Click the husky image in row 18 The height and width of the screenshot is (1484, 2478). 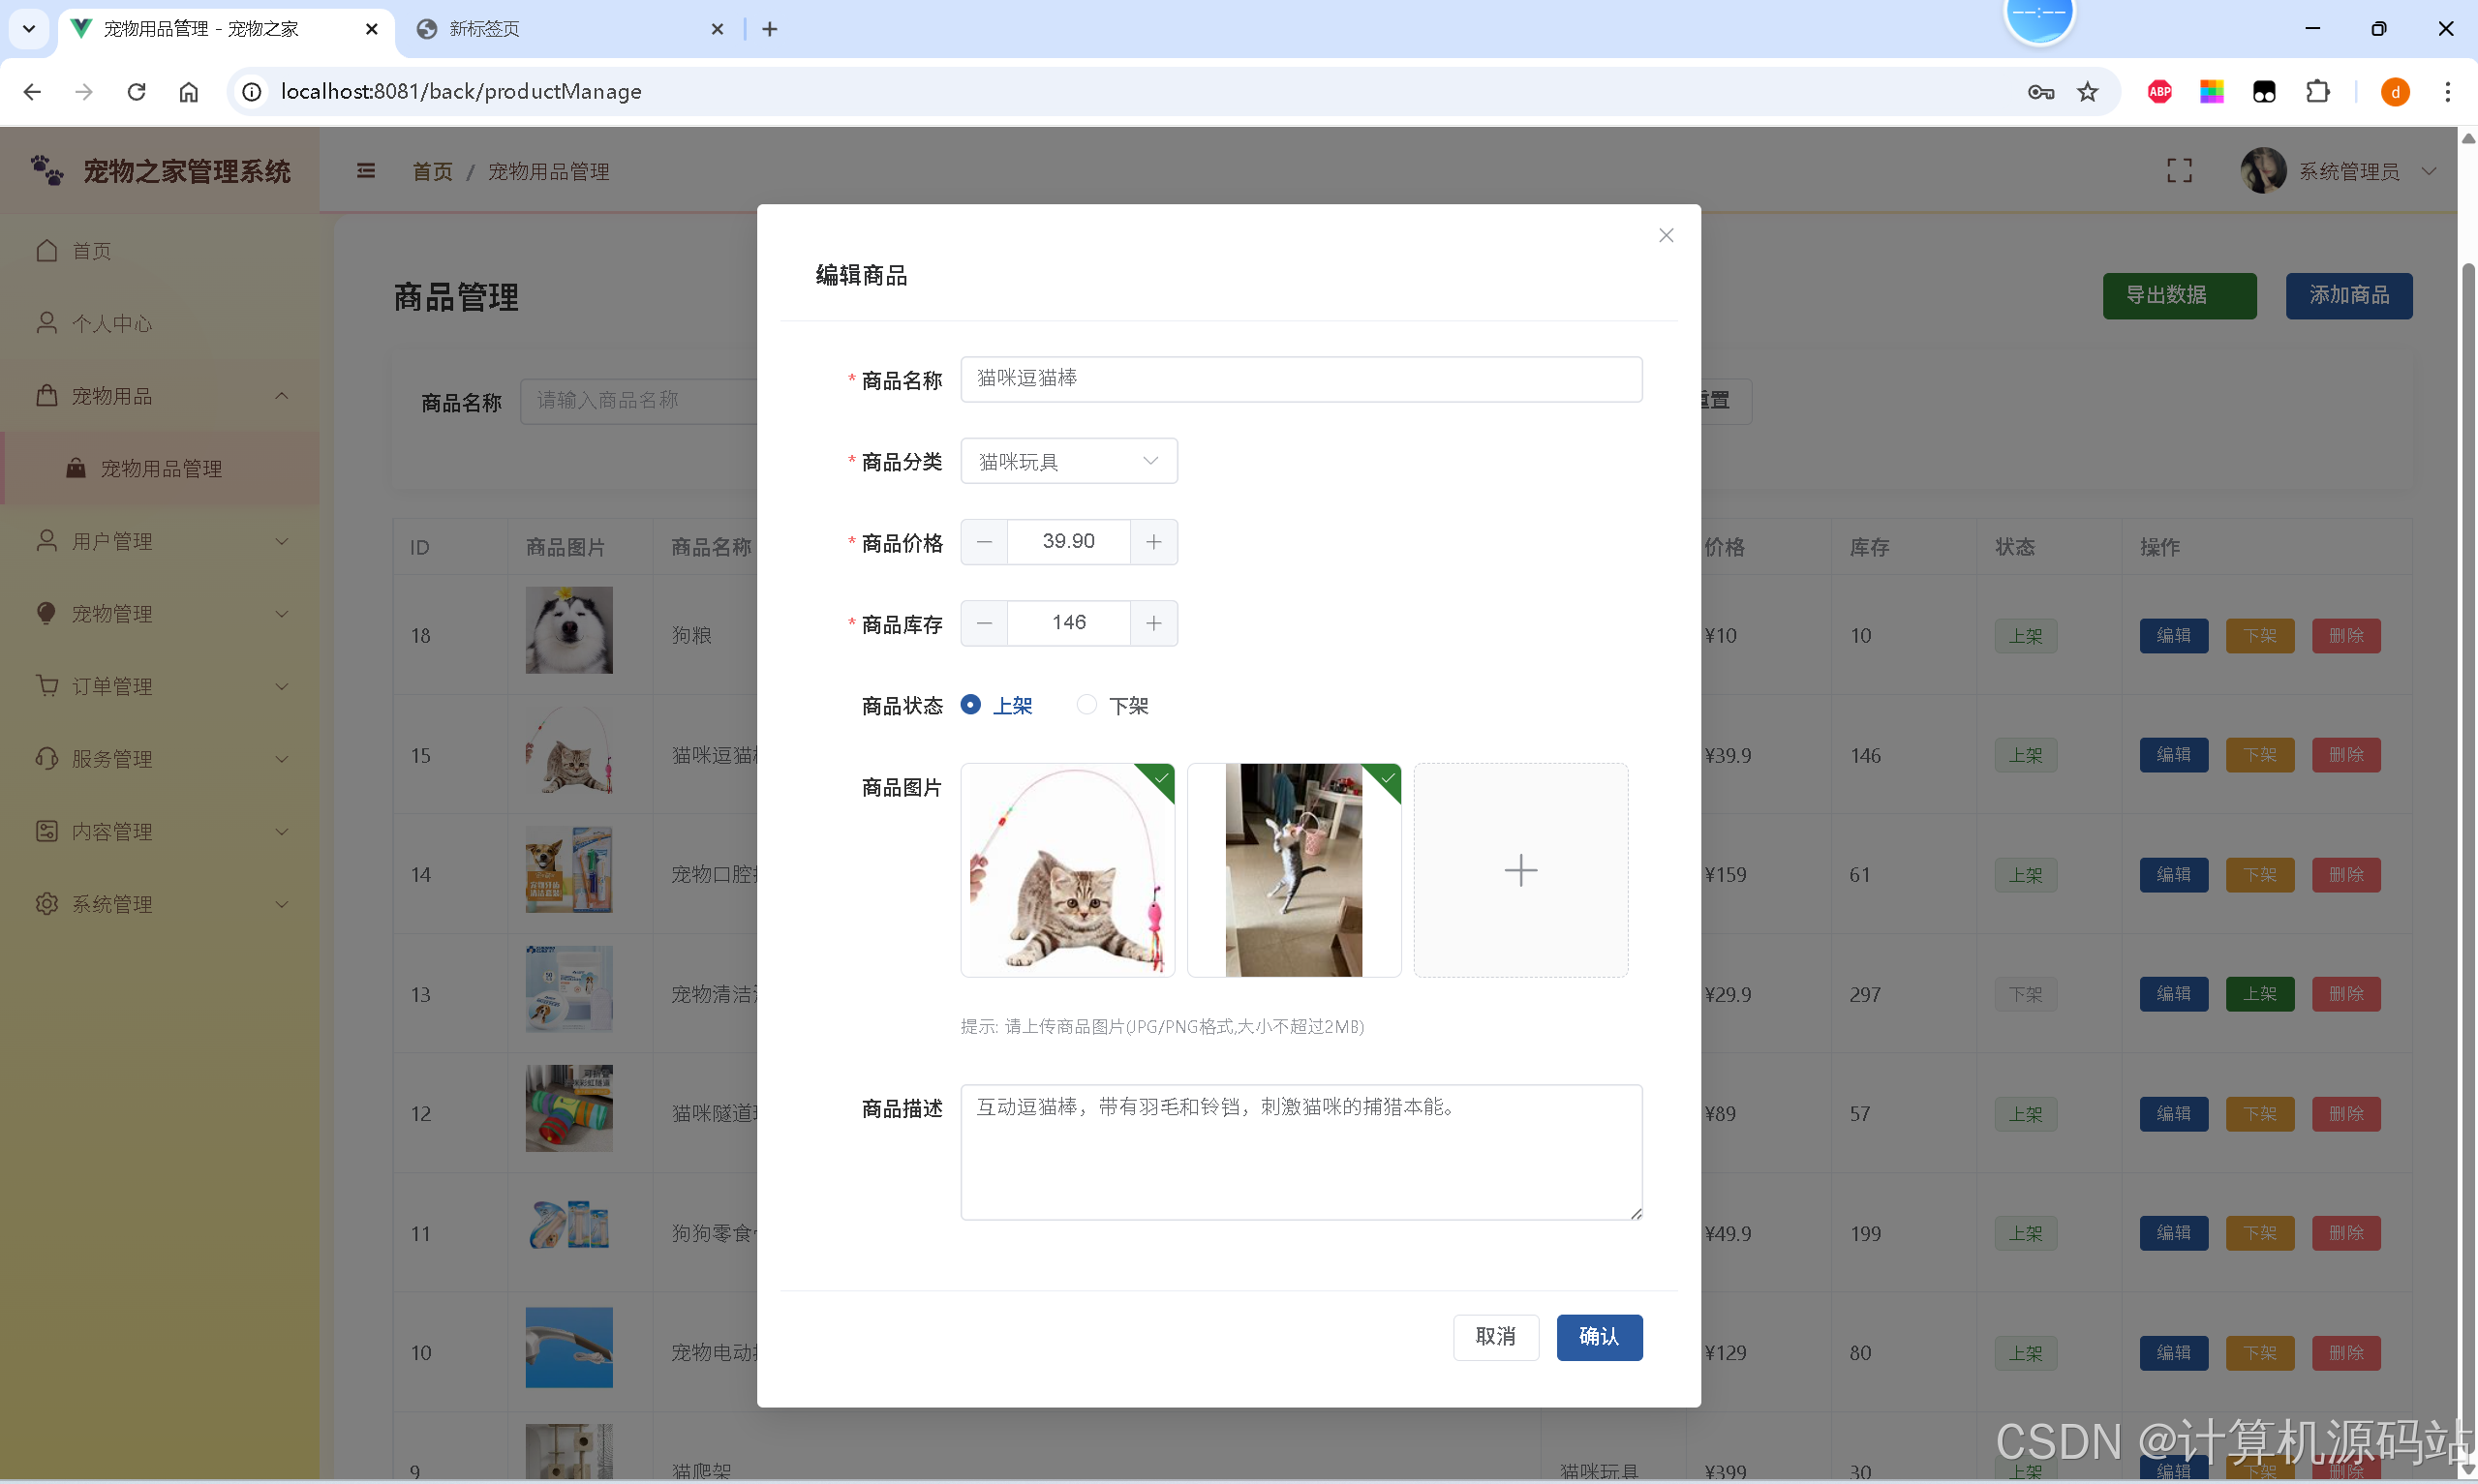pos(569,630)
